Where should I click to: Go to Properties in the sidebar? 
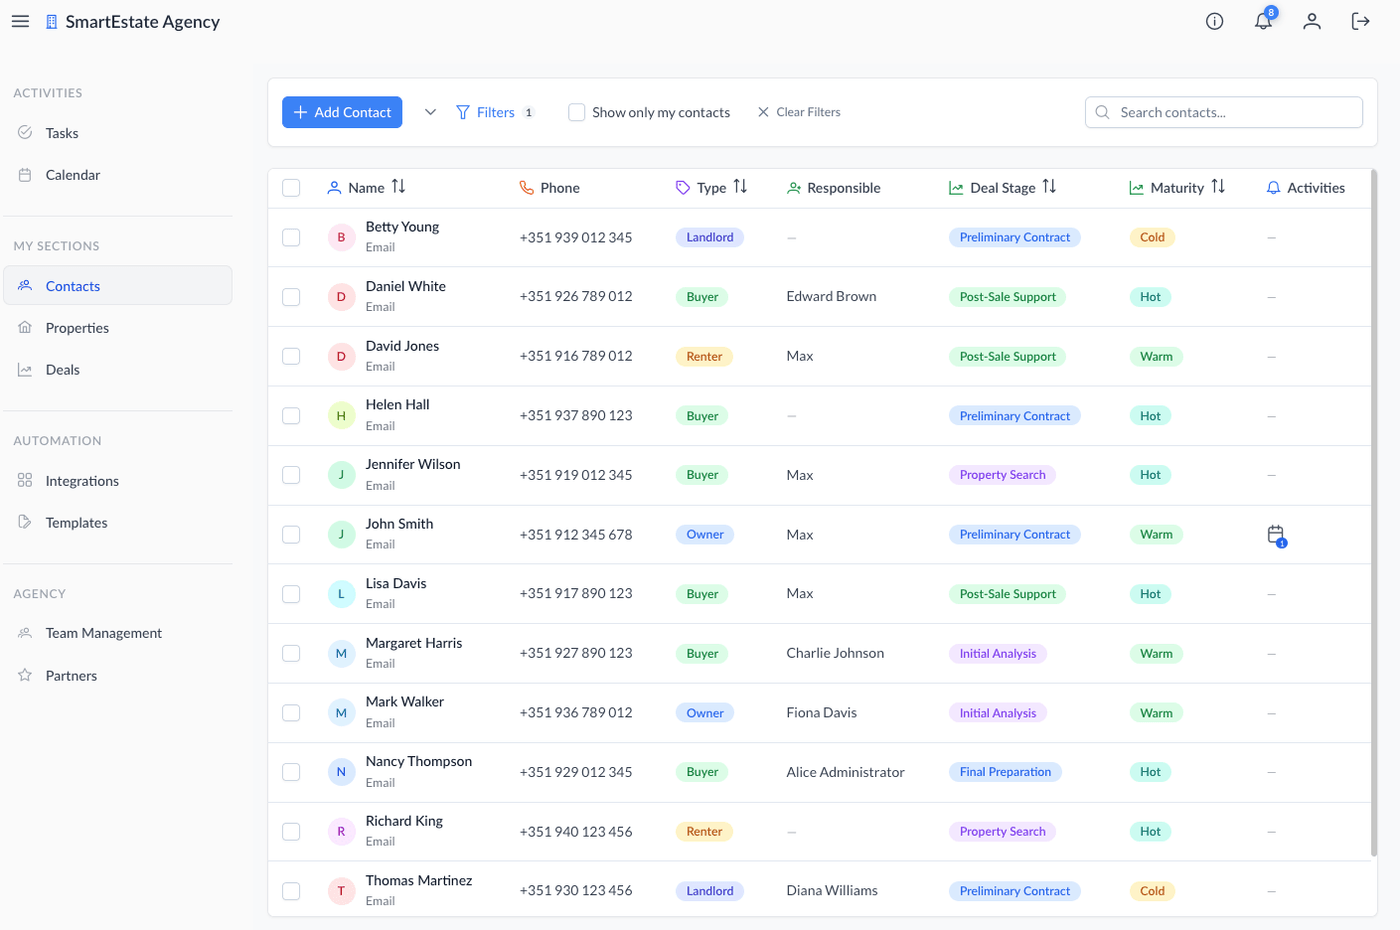coord(77,328)
